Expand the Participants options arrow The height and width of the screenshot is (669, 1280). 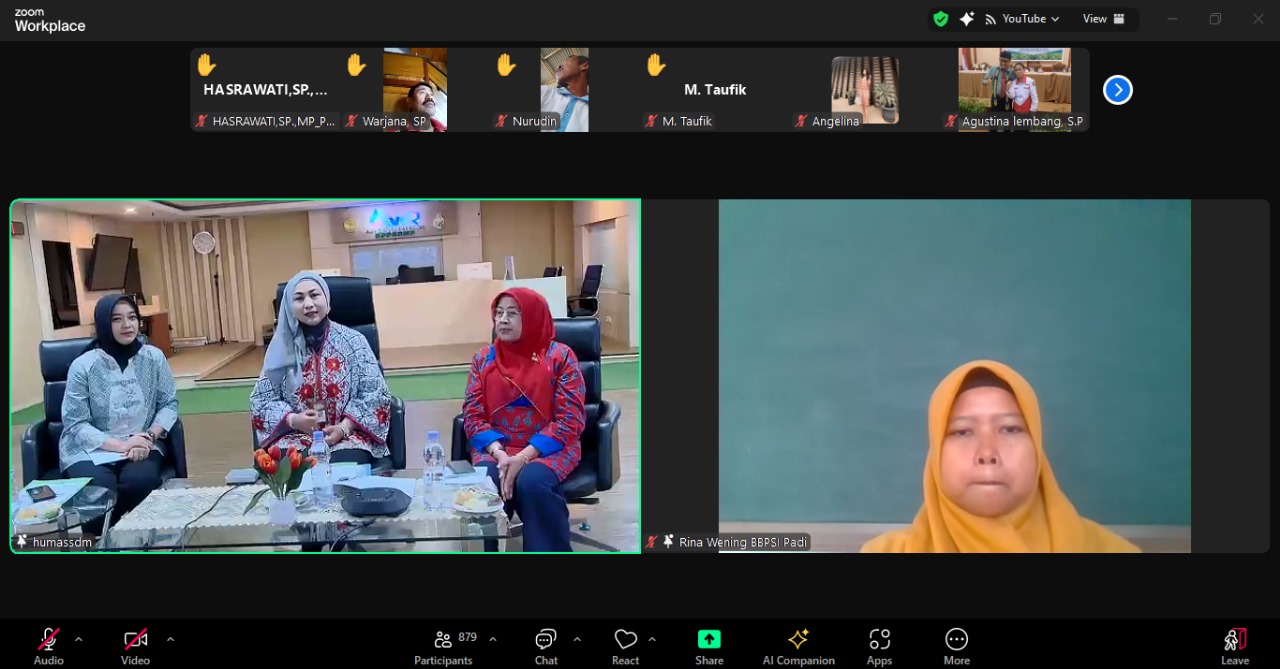click(492, 639)
